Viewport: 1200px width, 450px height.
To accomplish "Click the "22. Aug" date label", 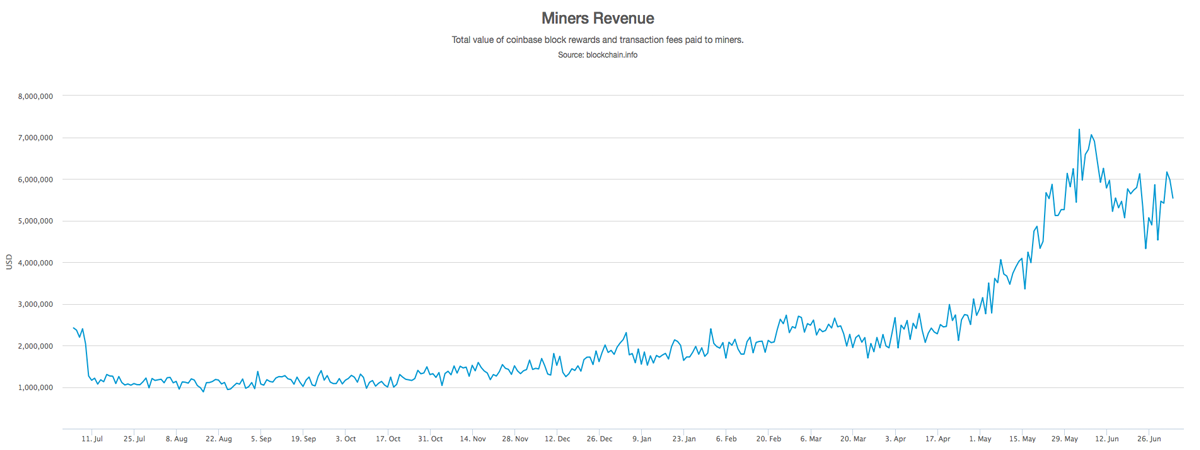I will (x=219, y=438).
